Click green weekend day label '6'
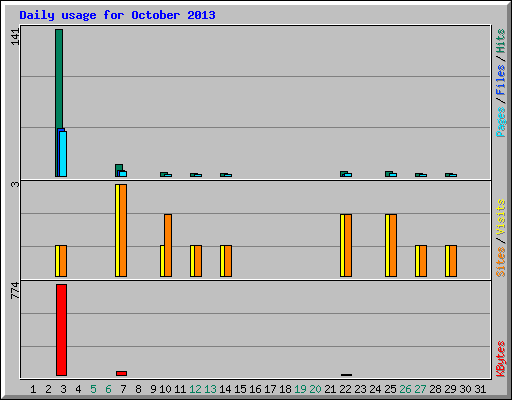Screen dimensions: 512x400 (x=108, y=389)
